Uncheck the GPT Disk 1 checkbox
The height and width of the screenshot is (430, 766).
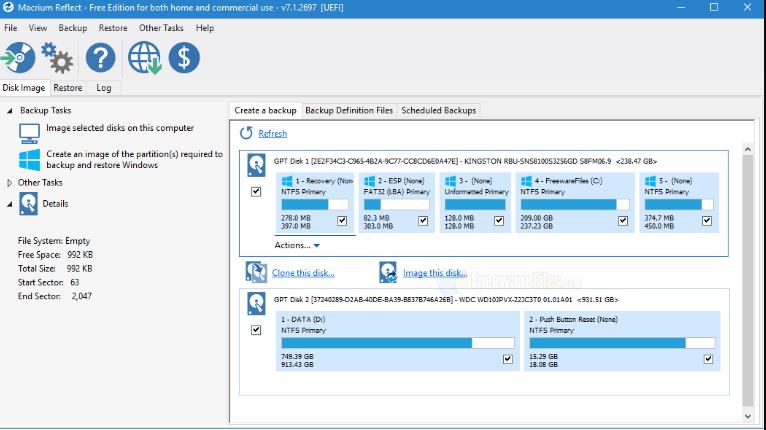[256, 192]
